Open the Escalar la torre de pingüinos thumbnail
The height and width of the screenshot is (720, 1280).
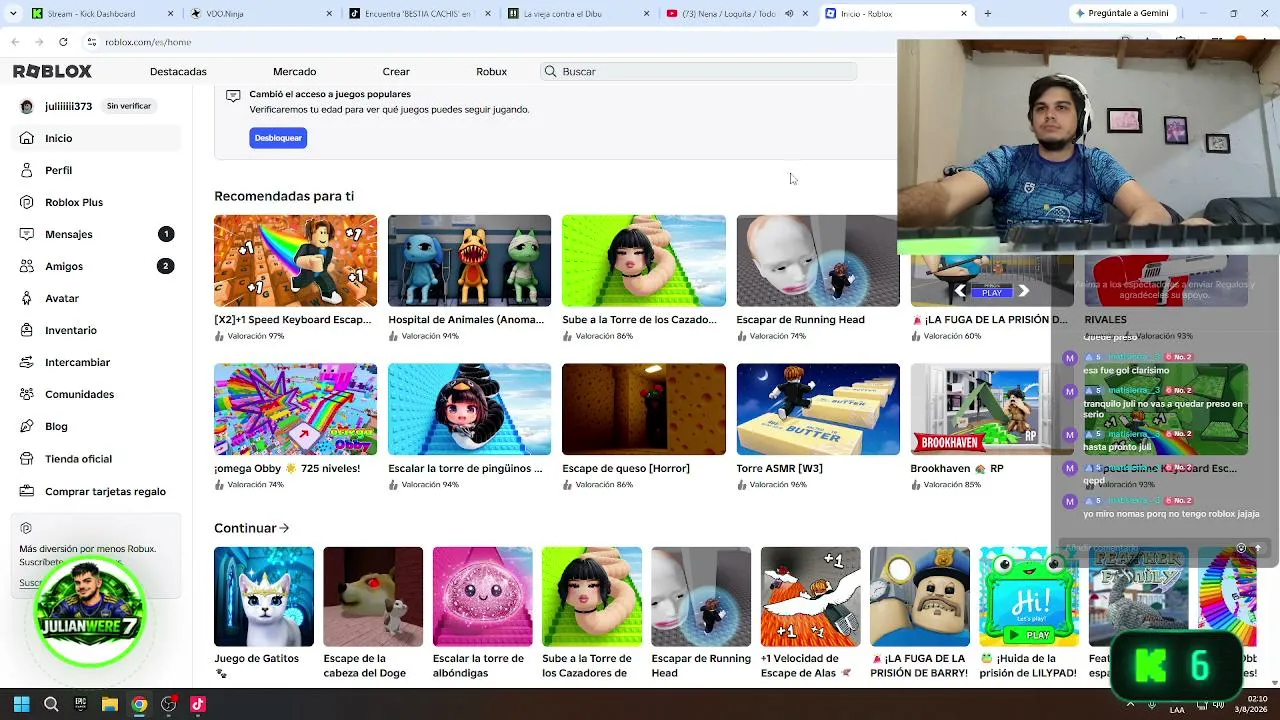tap(469, 409)
